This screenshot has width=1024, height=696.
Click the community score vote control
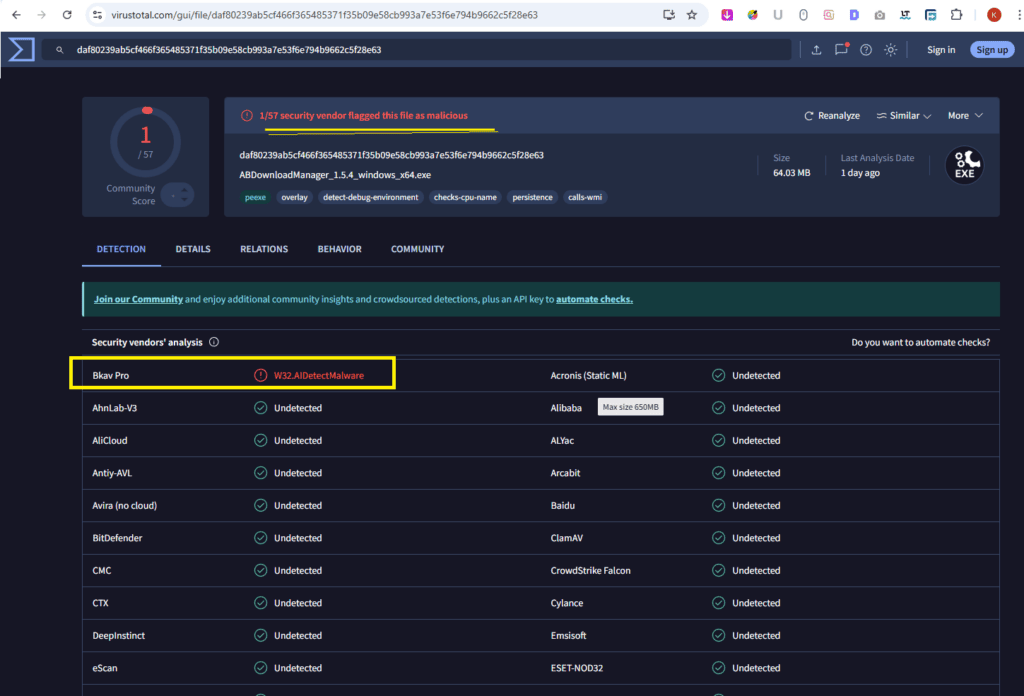pos(178,195)
